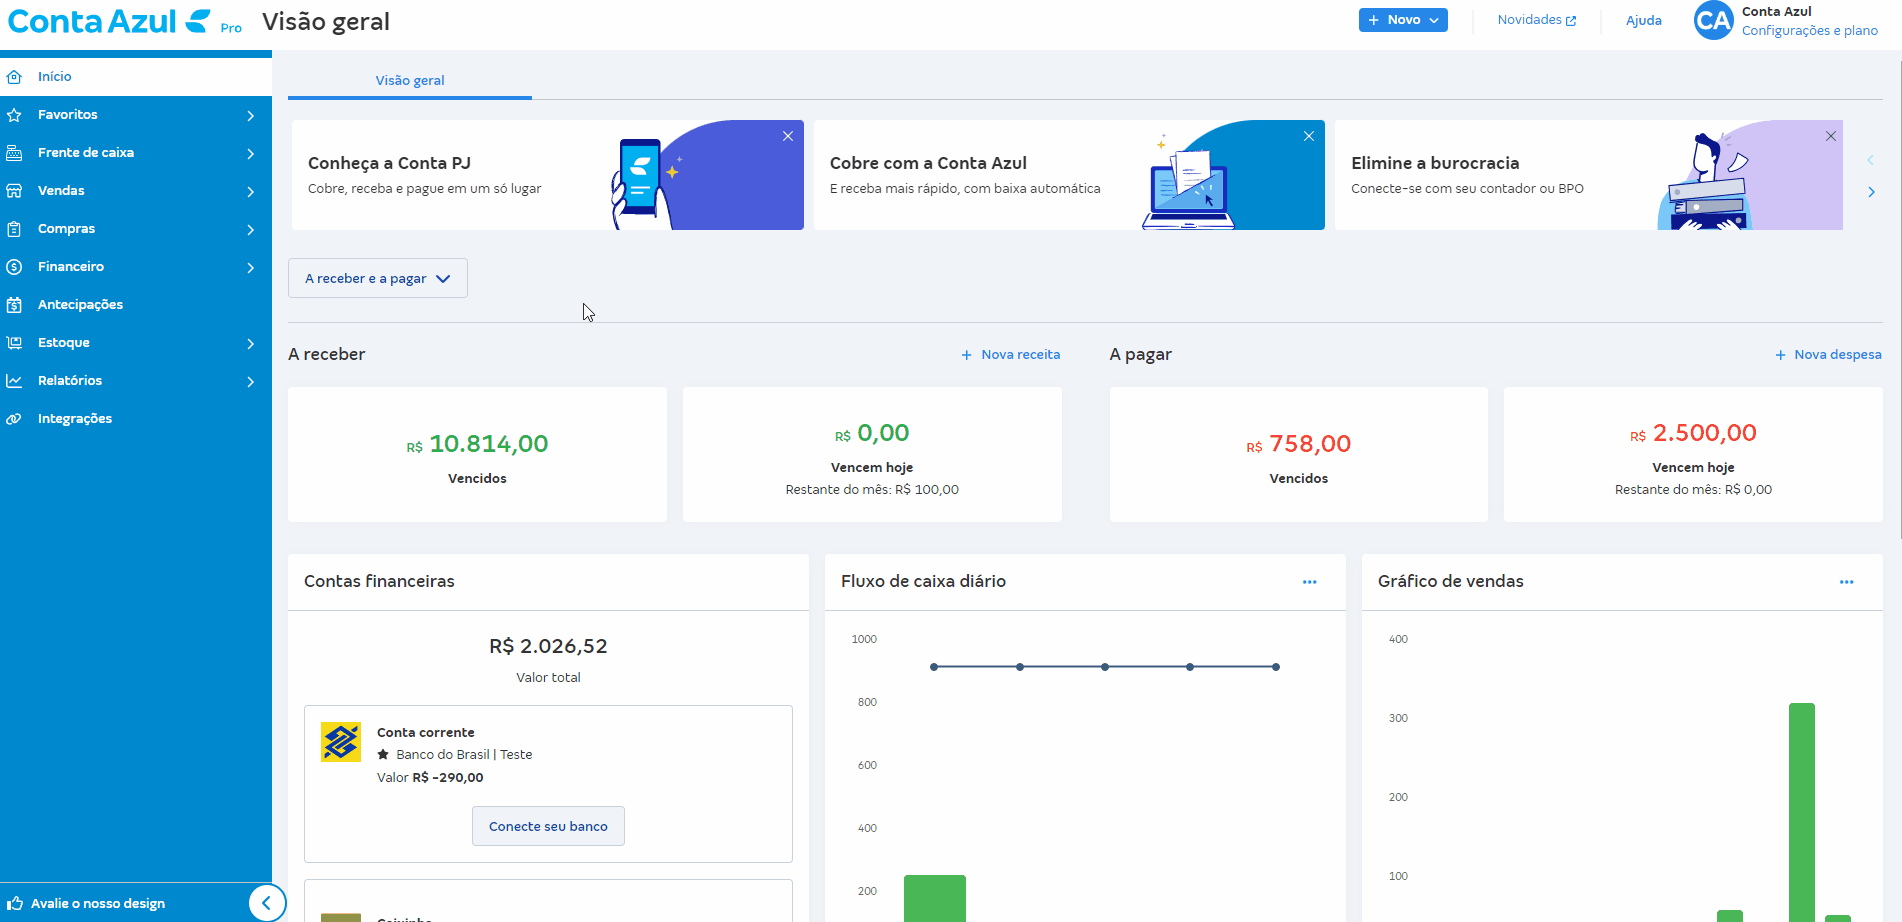Expand the Financeiro submenu chevron

(x=250, y=268)
